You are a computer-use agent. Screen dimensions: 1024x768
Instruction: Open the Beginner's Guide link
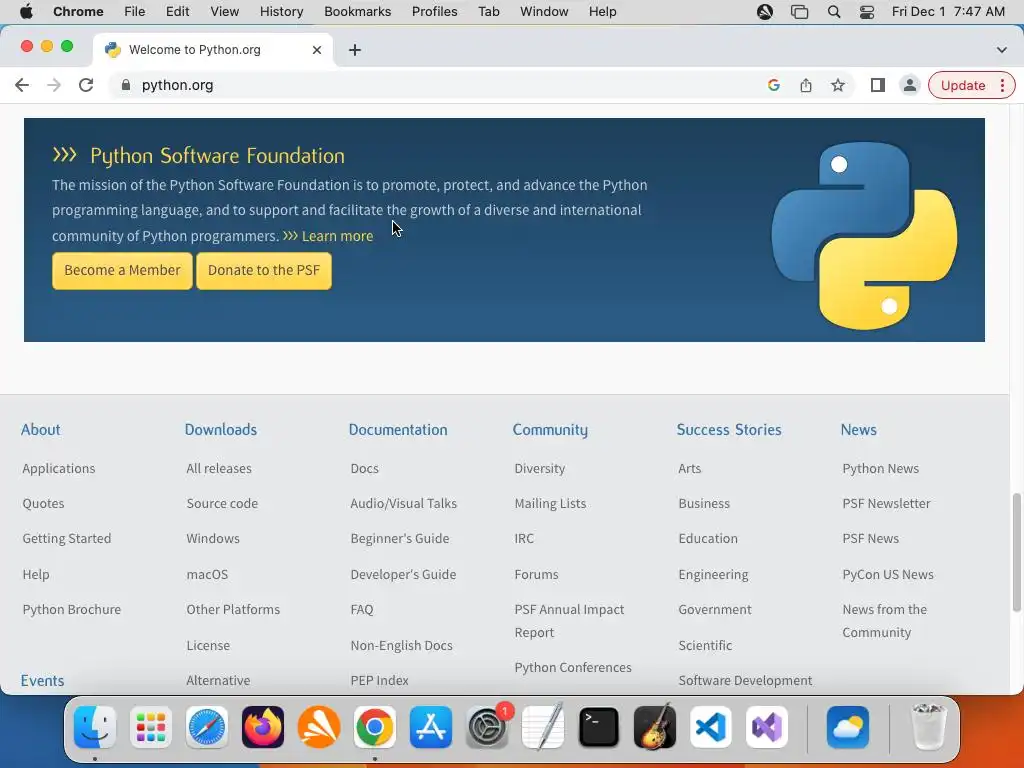(x=400, y=539)
